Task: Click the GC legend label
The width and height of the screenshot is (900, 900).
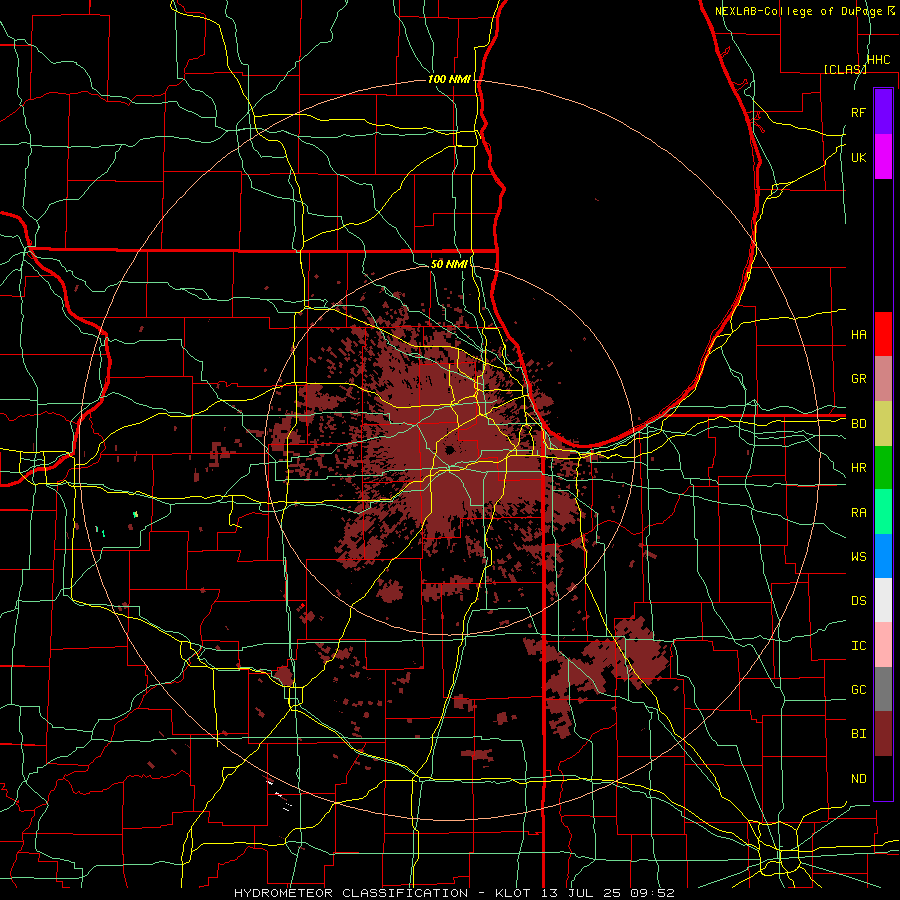Action: point(858,690)
